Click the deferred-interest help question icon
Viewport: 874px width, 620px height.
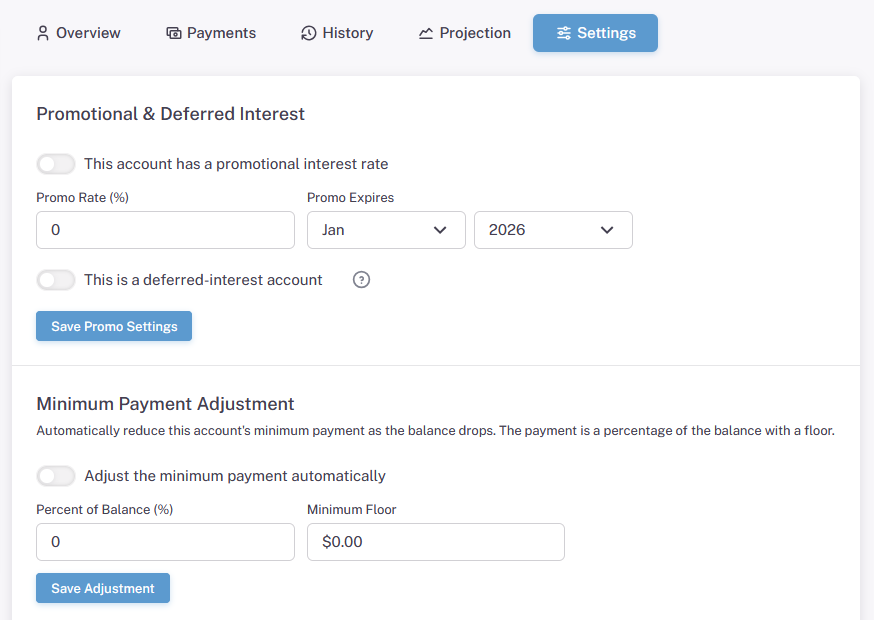(x=361, y=280)
